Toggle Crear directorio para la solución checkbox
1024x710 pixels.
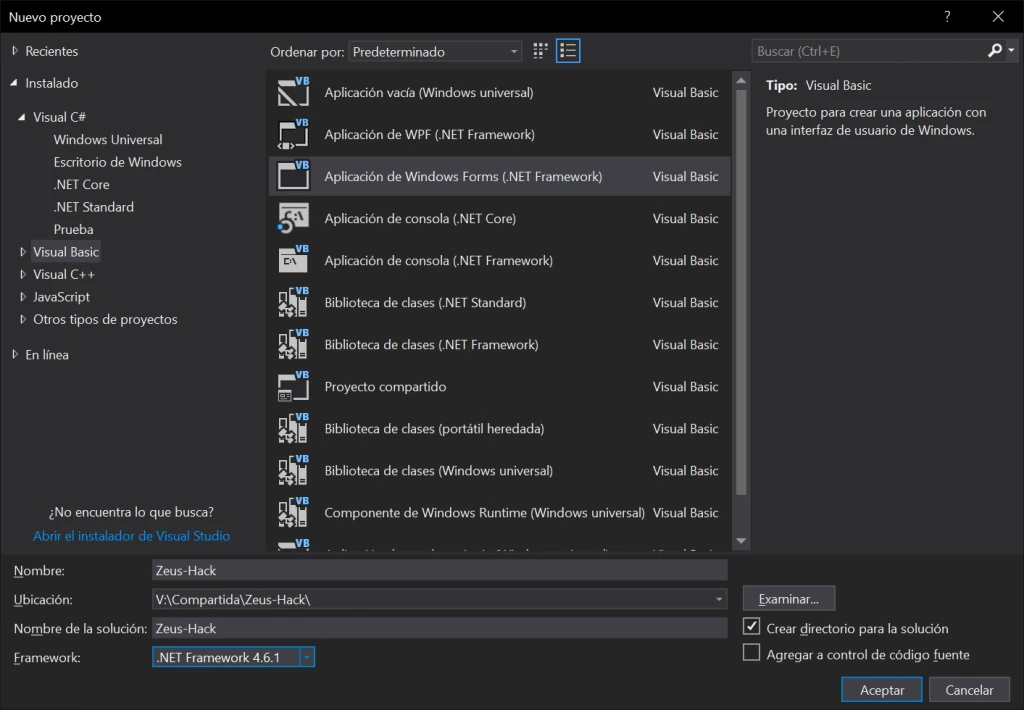(752, 626)
